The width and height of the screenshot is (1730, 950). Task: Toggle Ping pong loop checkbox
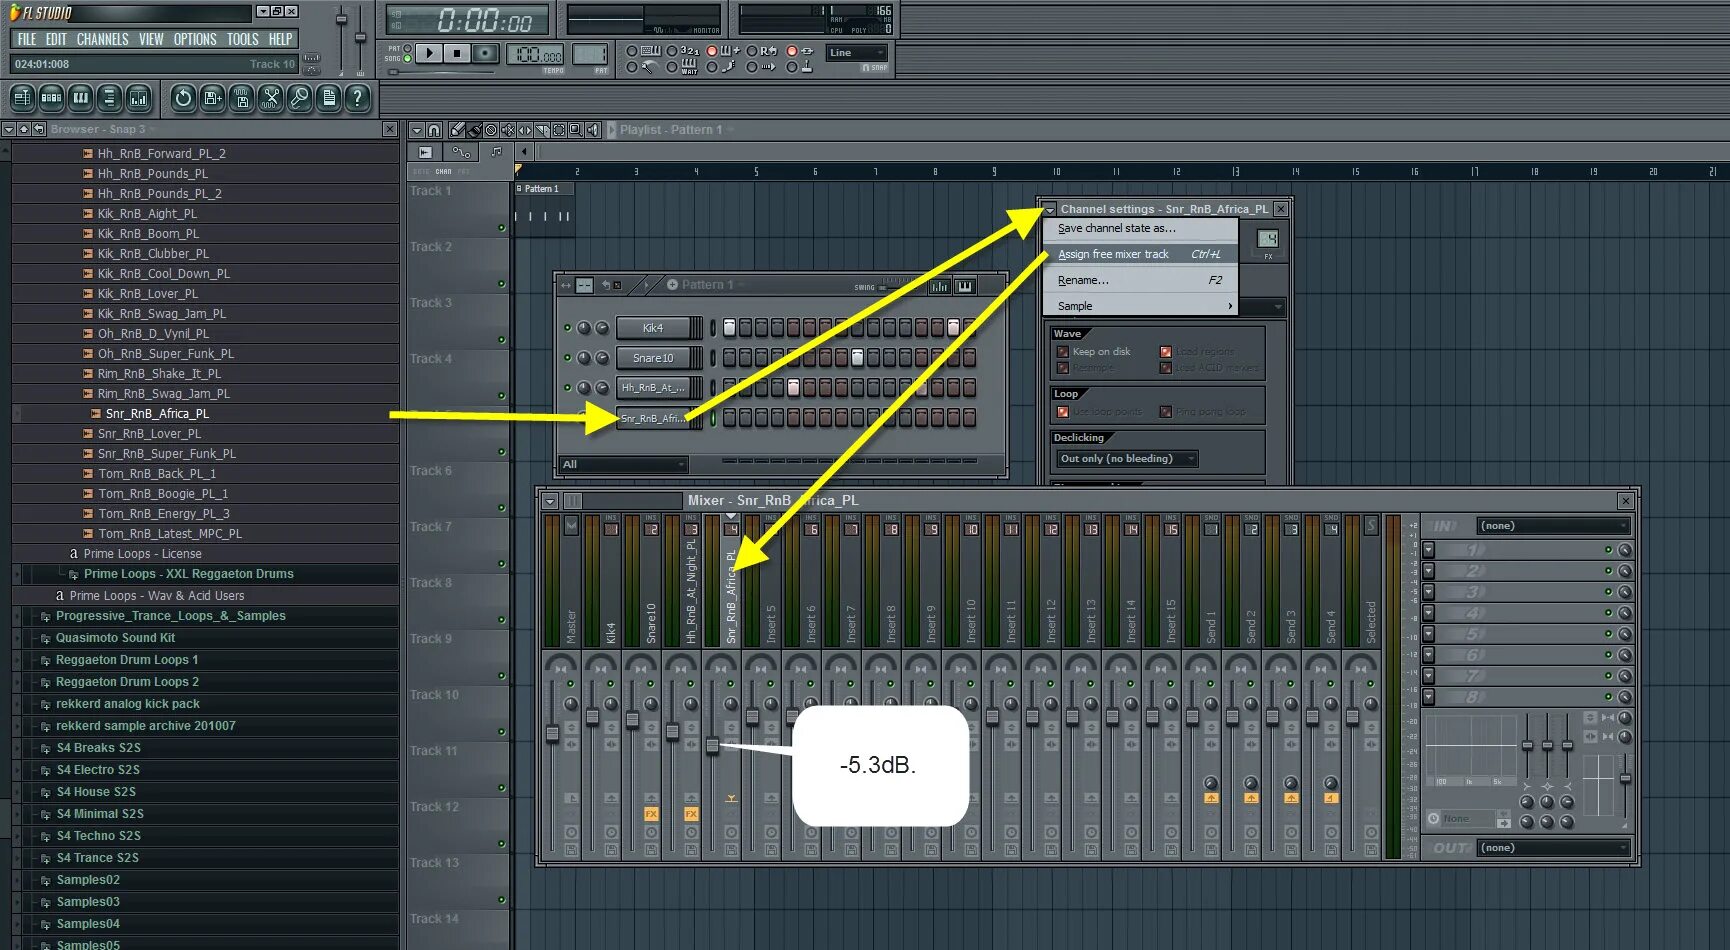(x=1166, y=412)
